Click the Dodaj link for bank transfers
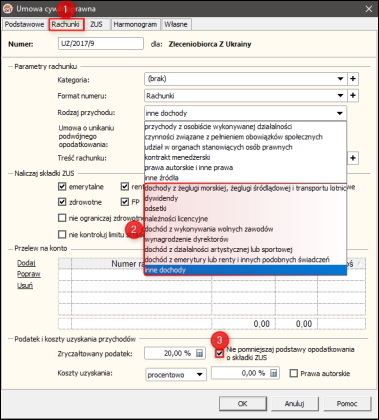This screenshot has width=379, height=420. point(26,263)
